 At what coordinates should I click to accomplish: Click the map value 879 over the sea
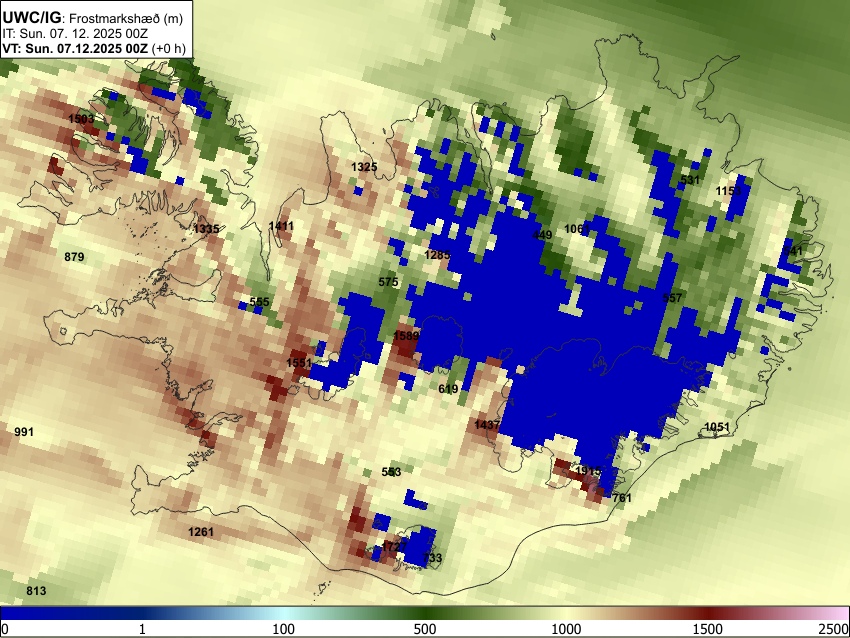74,257
